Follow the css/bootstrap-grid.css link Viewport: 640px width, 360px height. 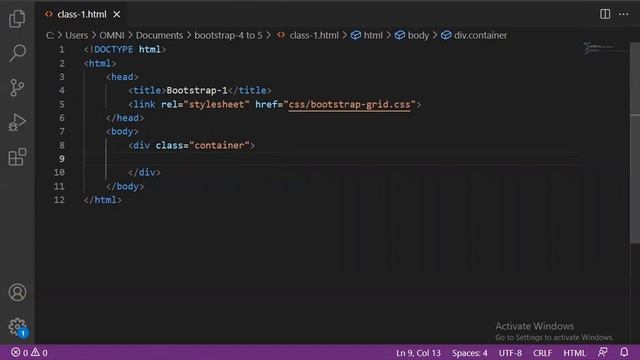[x=349, y=104]
